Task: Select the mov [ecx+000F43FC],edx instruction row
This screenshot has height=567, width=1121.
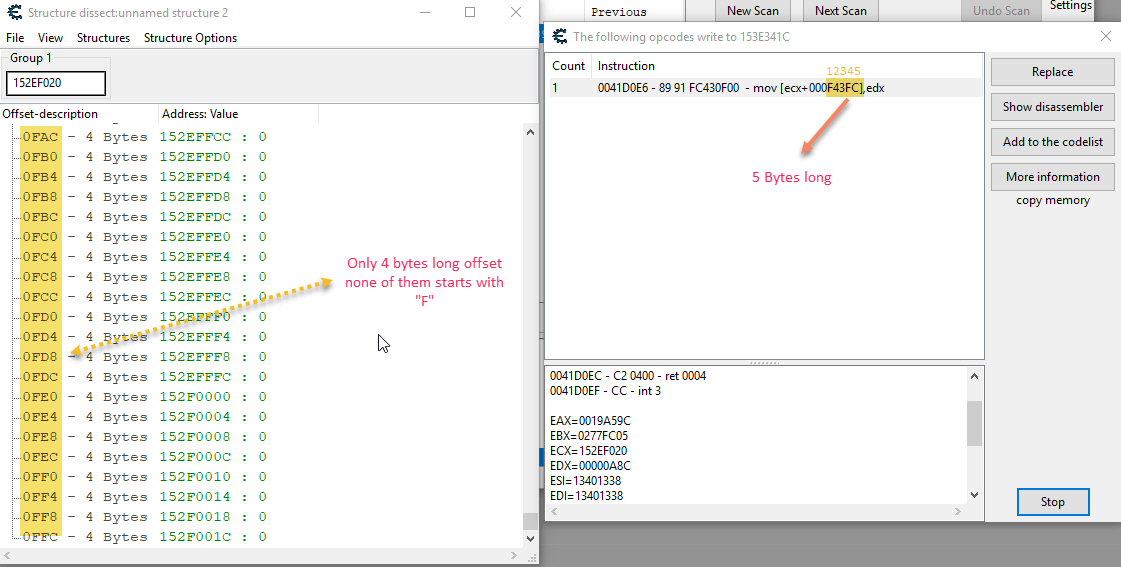Action: coord(740,88)
